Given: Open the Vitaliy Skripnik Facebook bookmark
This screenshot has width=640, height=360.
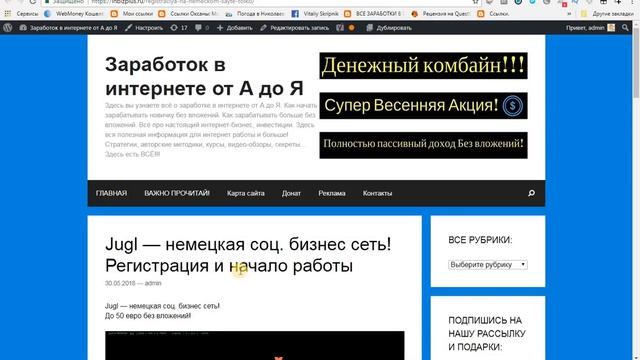Looking at the screenshot, I should point(315,14).
